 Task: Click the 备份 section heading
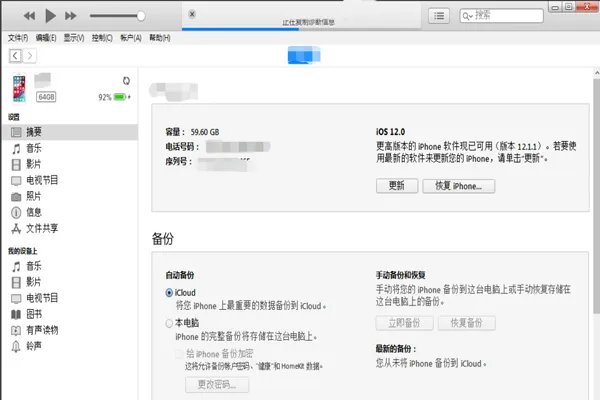163,239
